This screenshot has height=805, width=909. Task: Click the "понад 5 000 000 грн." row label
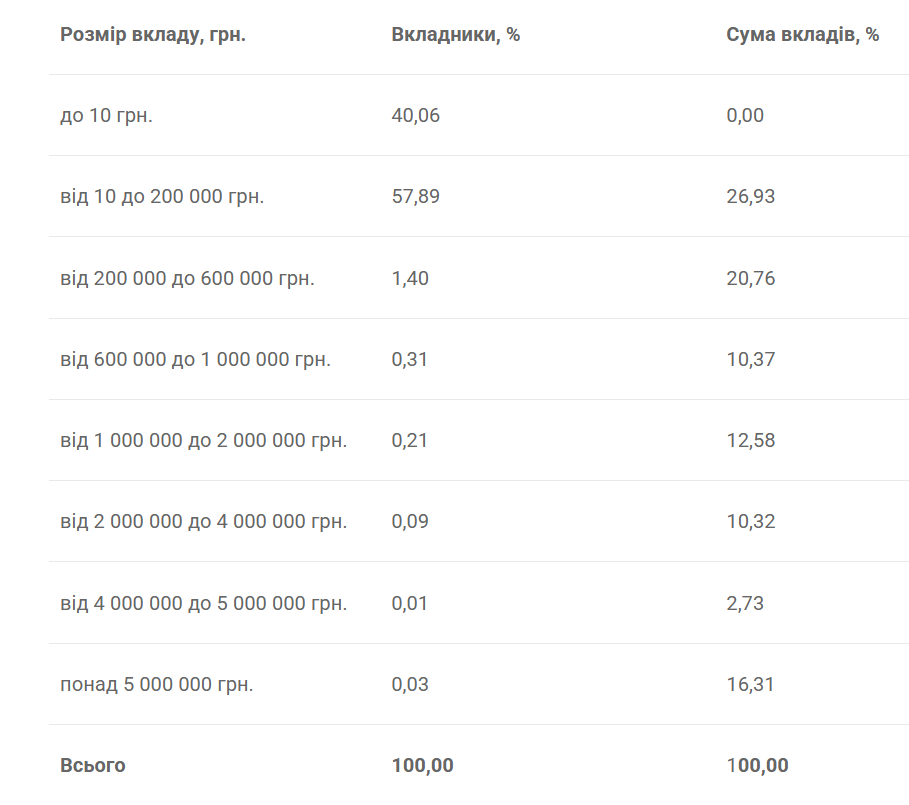coord(156,684)
